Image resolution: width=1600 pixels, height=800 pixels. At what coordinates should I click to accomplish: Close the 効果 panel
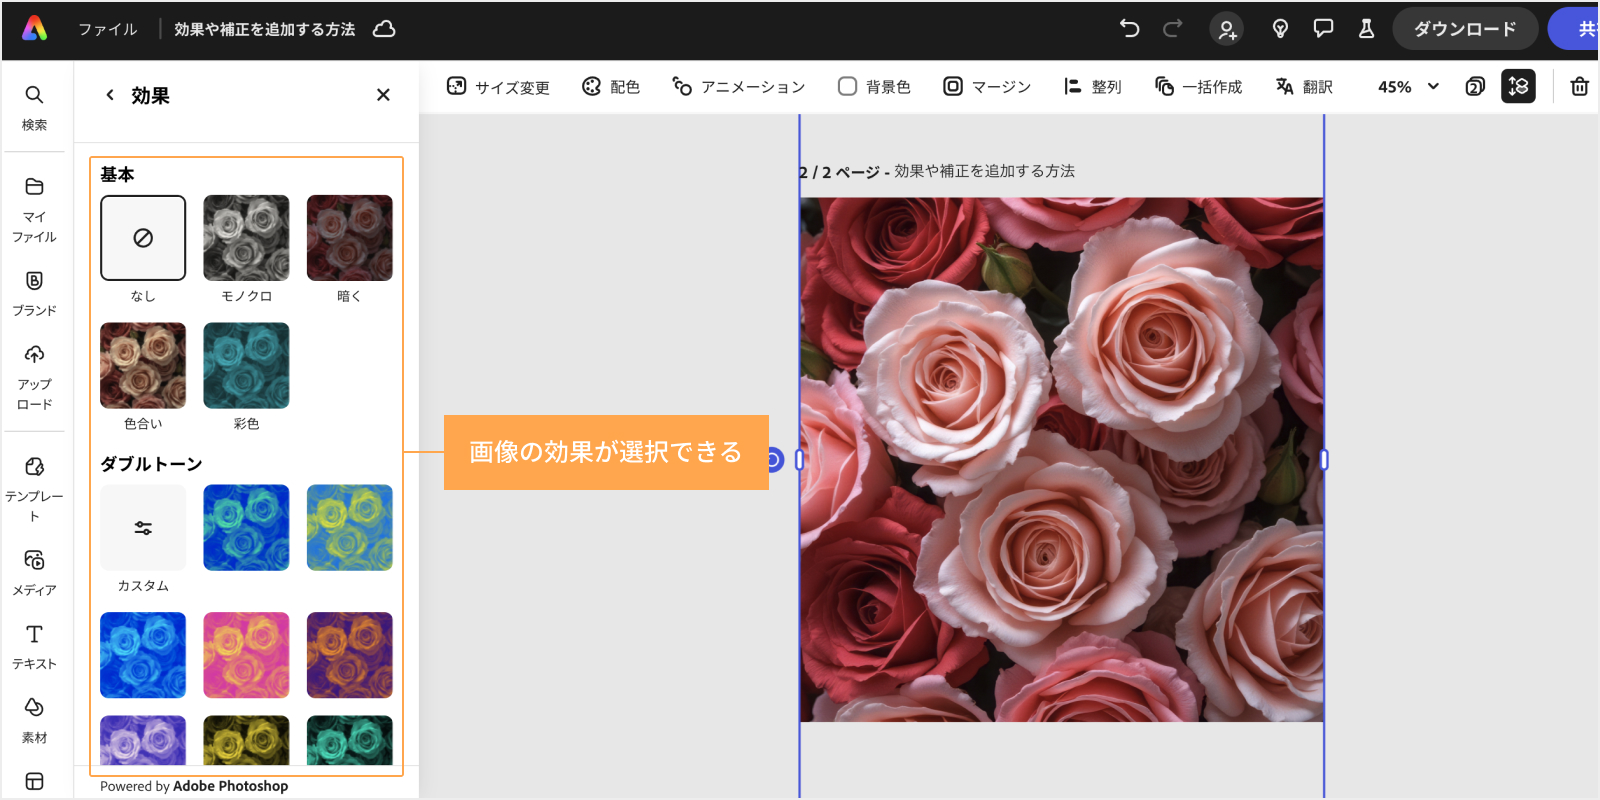coord(383,95)
